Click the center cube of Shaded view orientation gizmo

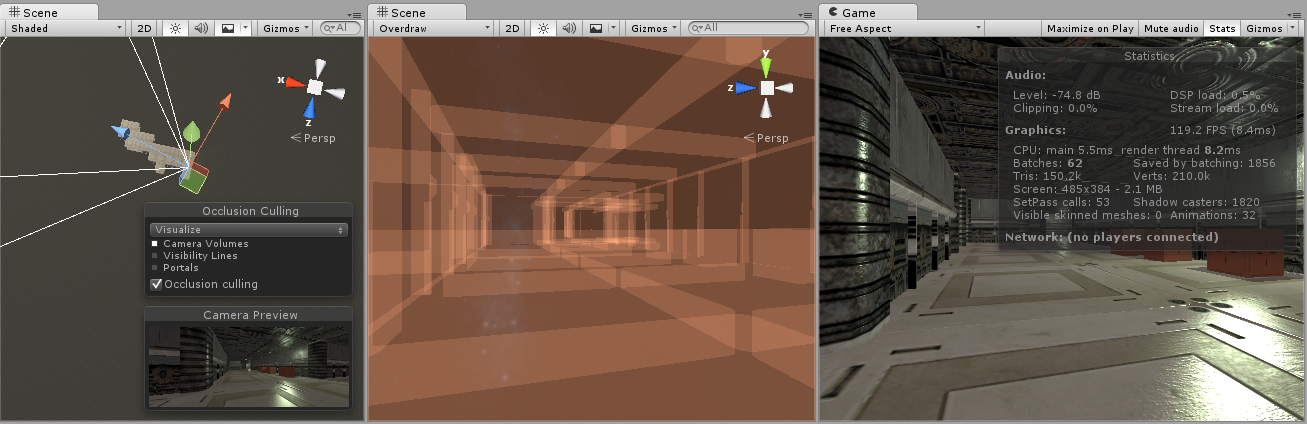click(315, 87)
